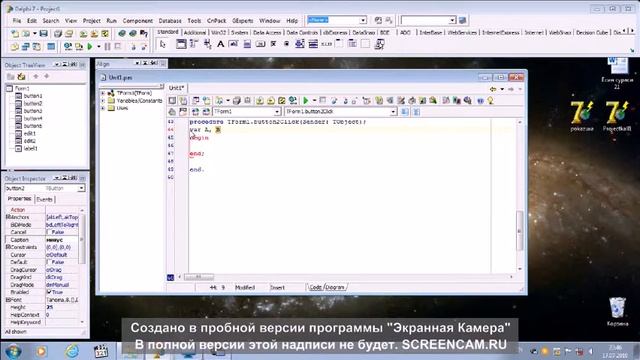Viewport: 640px width, 360px height.
Task: Click the horizontal scrollbar thumb of the editor
Action: [x=198, y=277]
